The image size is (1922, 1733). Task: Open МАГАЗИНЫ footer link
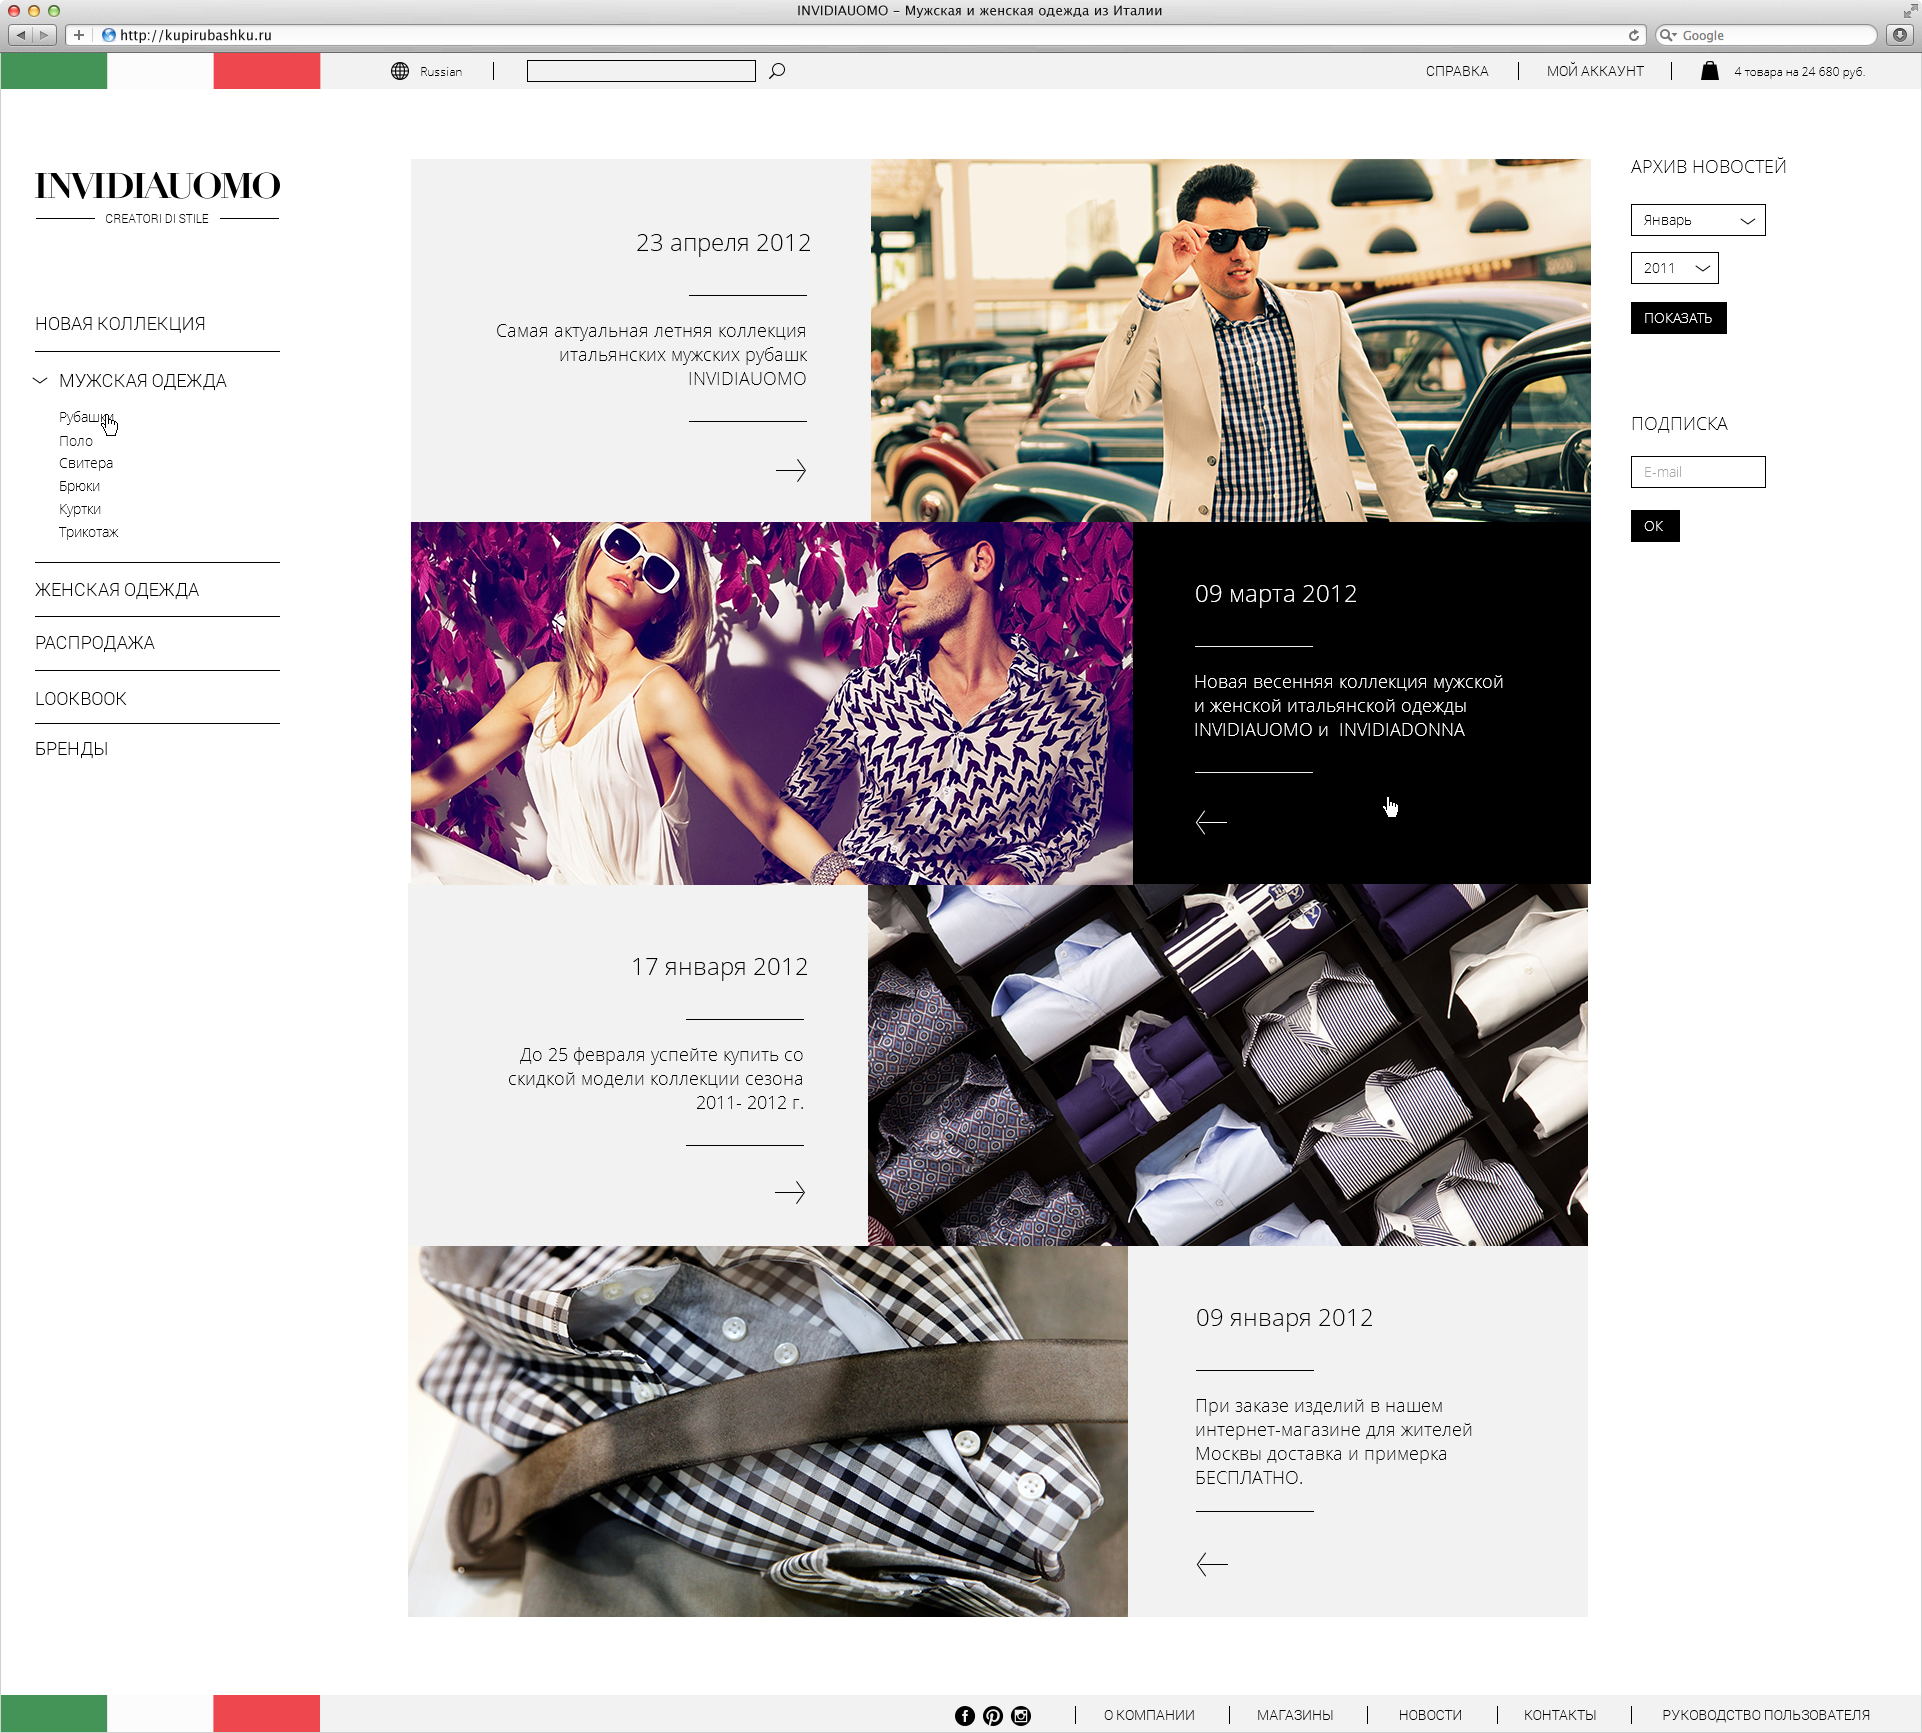click(x=1295, y=1715)
